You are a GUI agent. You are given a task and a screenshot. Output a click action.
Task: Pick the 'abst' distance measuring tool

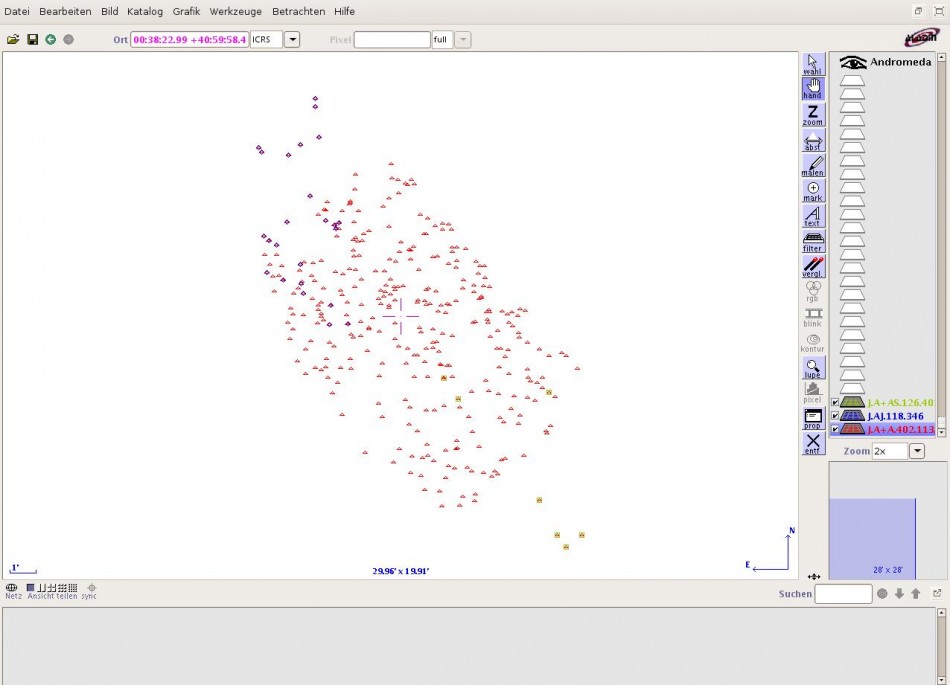coord(813,140)
